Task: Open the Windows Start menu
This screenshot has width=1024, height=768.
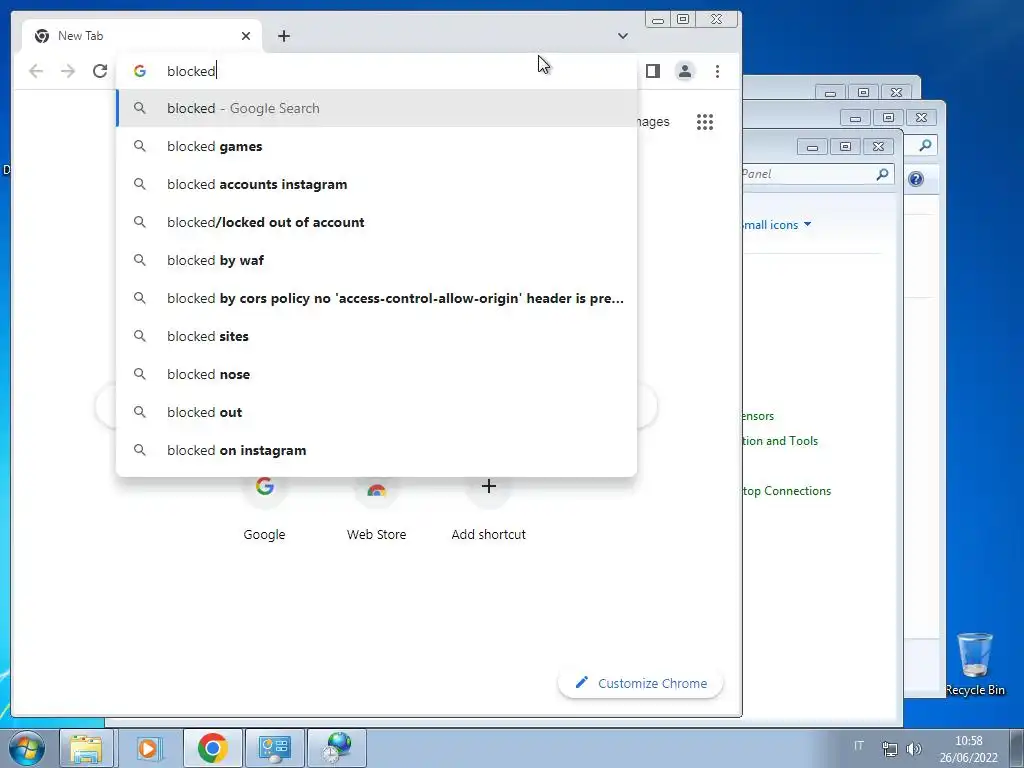Action: (x=26, y=748)
